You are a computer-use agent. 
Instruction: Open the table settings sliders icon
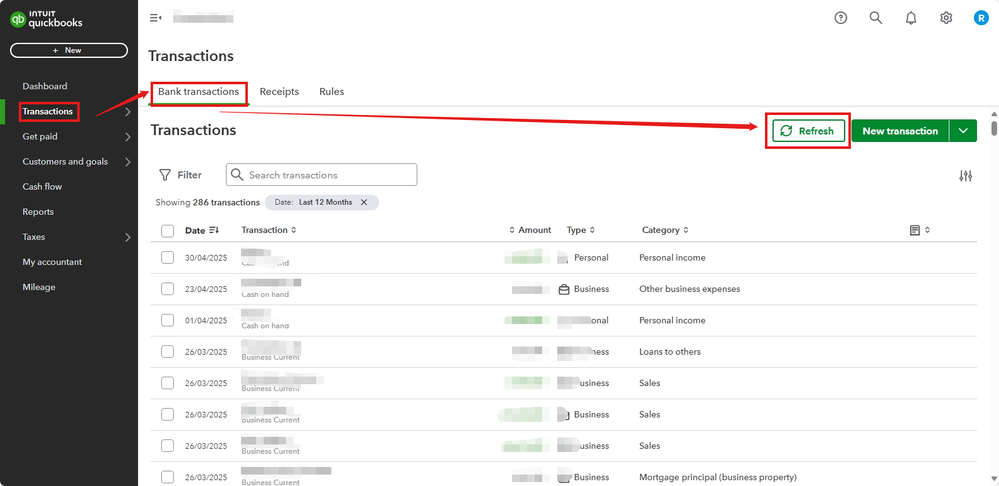coord(966,176)
